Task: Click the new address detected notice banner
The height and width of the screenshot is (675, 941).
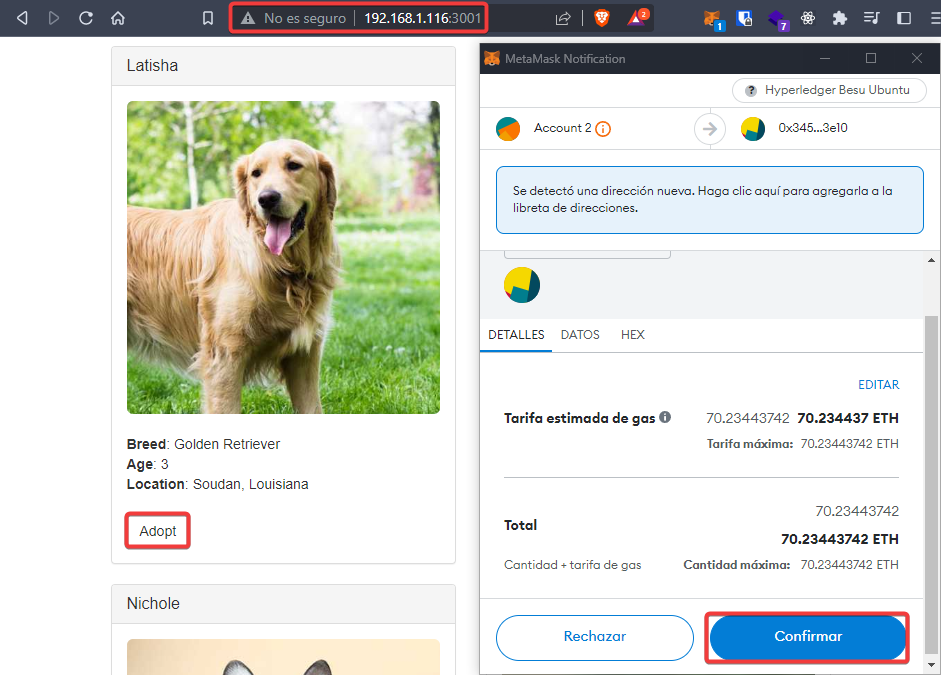Action: tap(709, 200)
